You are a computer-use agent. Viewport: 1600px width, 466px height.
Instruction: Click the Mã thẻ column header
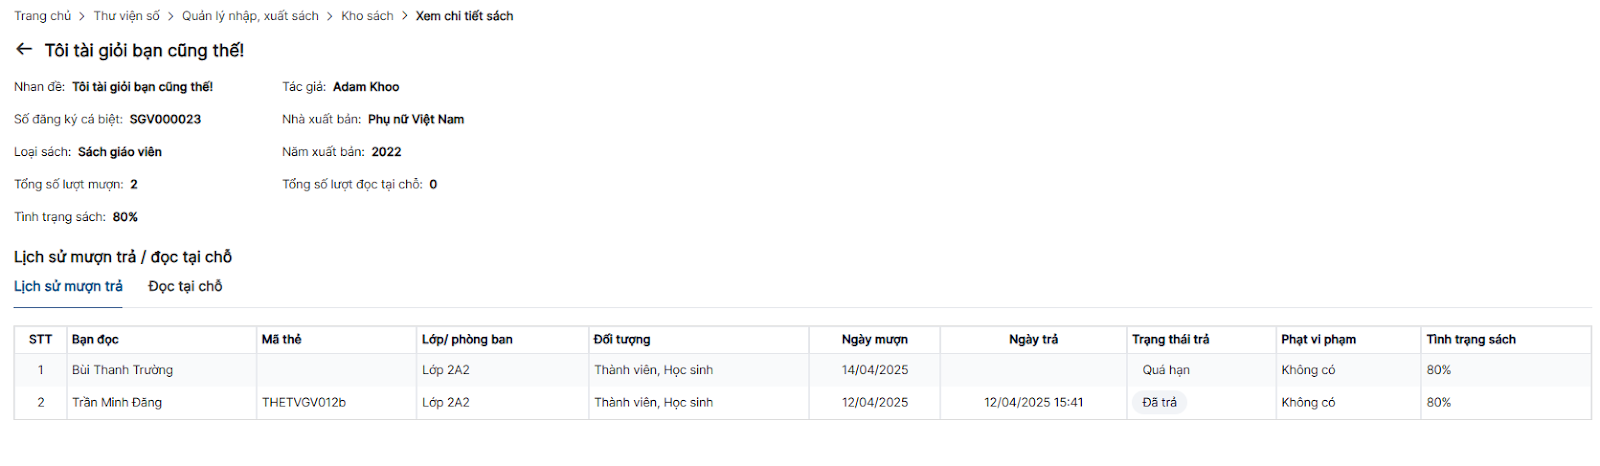tap(281, 340)
